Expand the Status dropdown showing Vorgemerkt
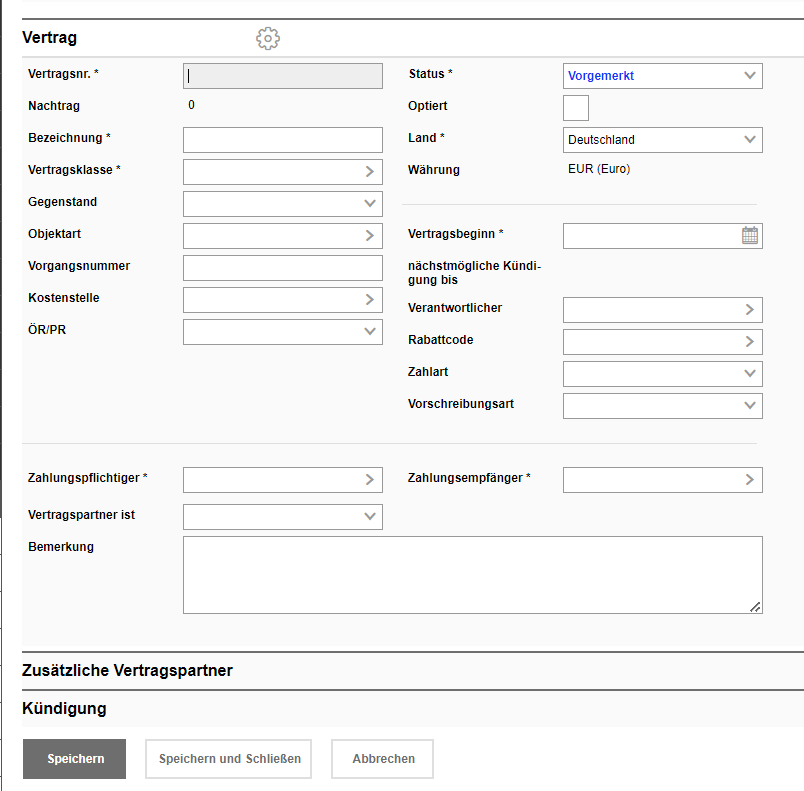Viewport: 804px width, 791px height. 662,76
